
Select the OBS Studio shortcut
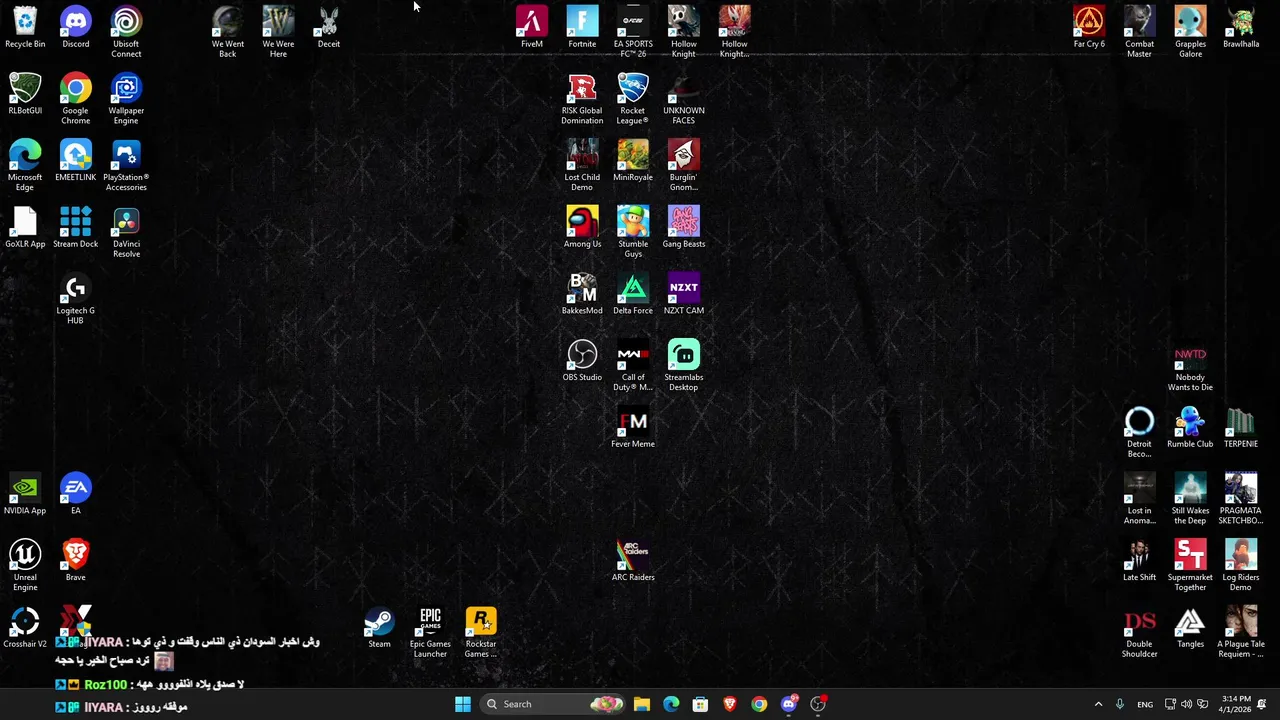point(582,361)
